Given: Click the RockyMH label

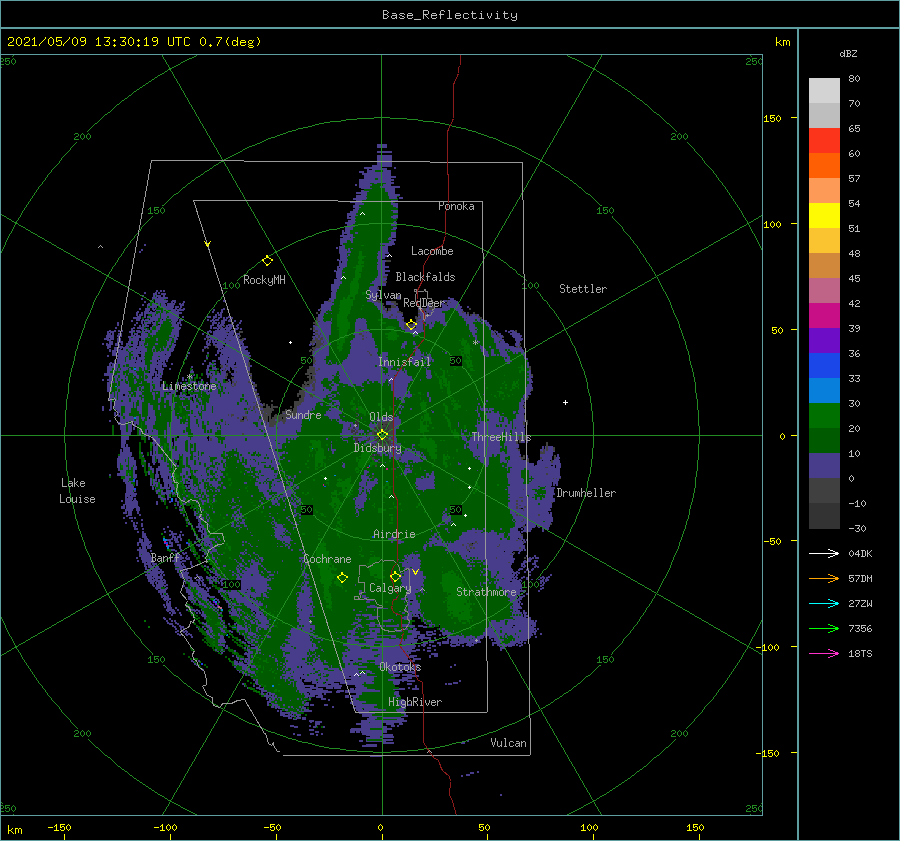Looking at the screenshot, I should pos(264,280).
